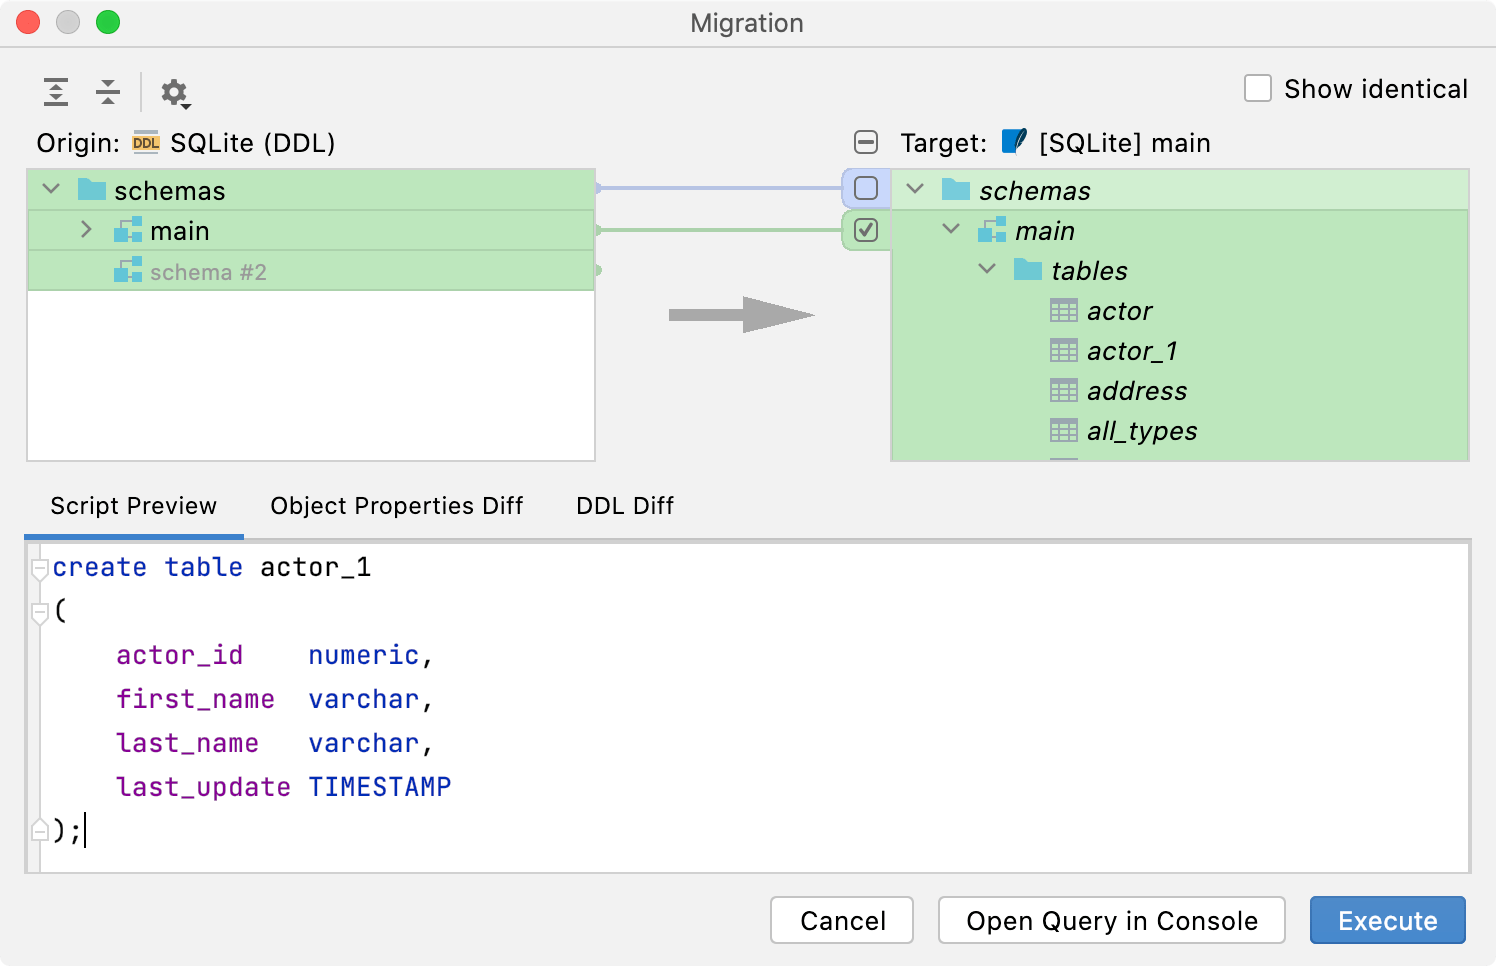The width and height of the screenshot is (1496, 966).
Task: Open migration settings with the gear icon
Action: point(176,92)
